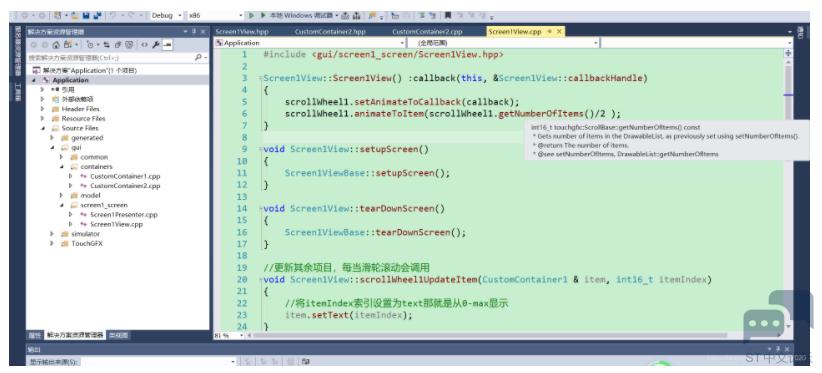Click the black Bookmark icon in toolbar

click(x=448, y=15)
